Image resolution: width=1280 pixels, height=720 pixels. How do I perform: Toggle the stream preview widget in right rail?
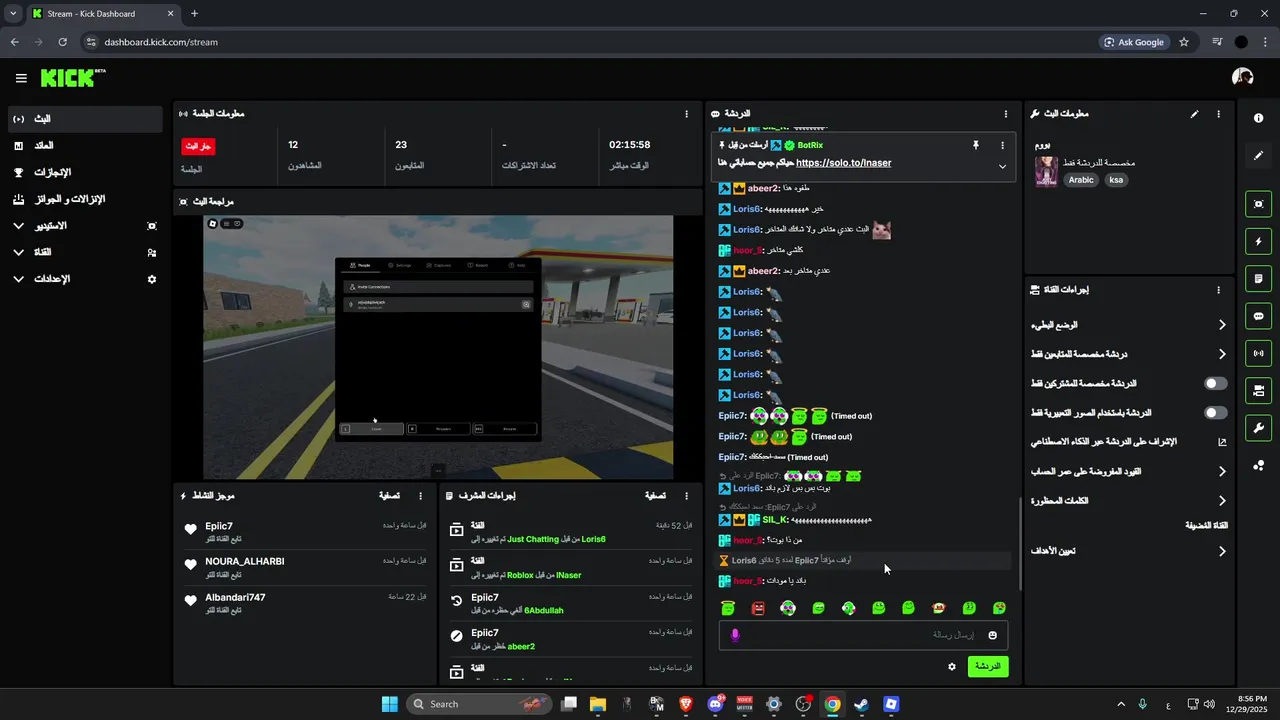tap(1258, 204)
